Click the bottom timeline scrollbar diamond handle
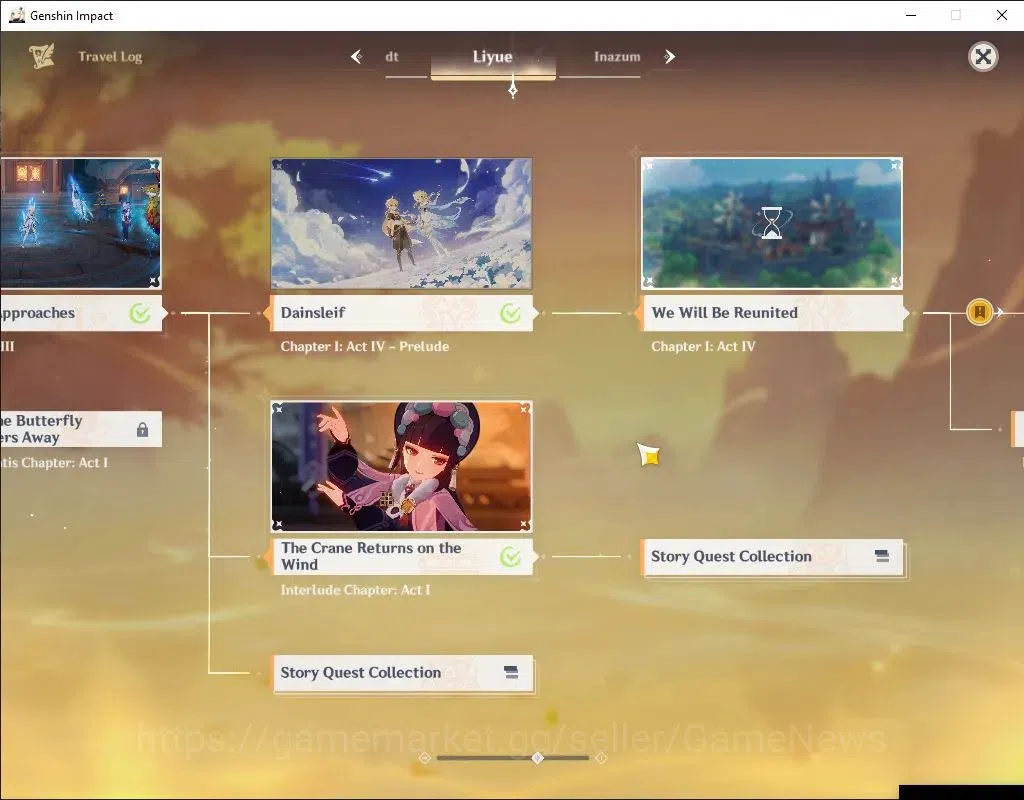Image resolution: width=1024 pixels, height=800 pixels. point(537,758)
